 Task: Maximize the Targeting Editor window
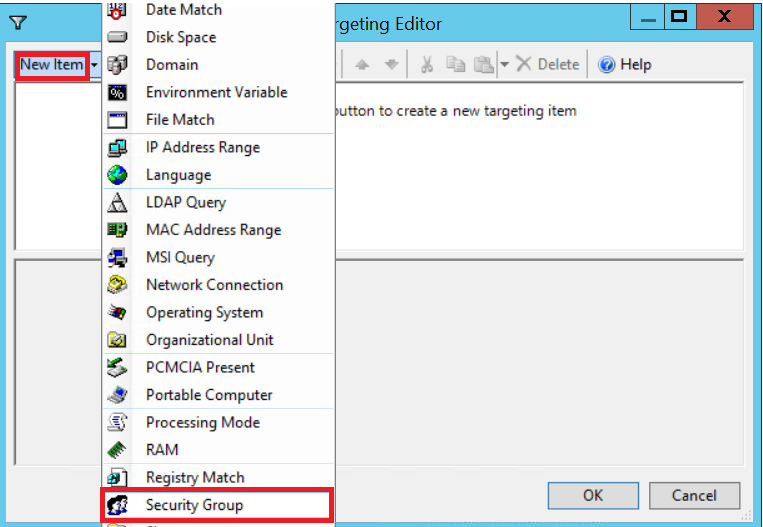tap(680, 17)
